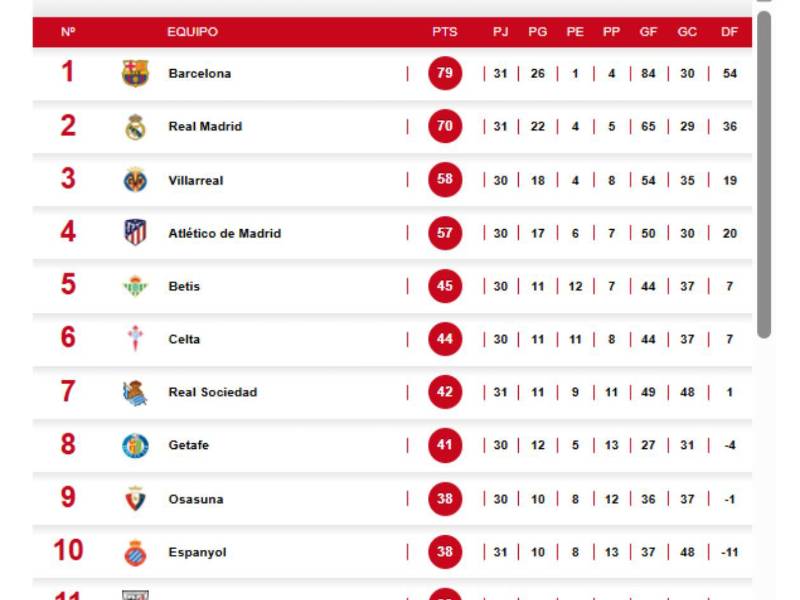This screenshot has width=800, height=600.
Task: Click the EQUIPO column header
Action: pos(190,31)
